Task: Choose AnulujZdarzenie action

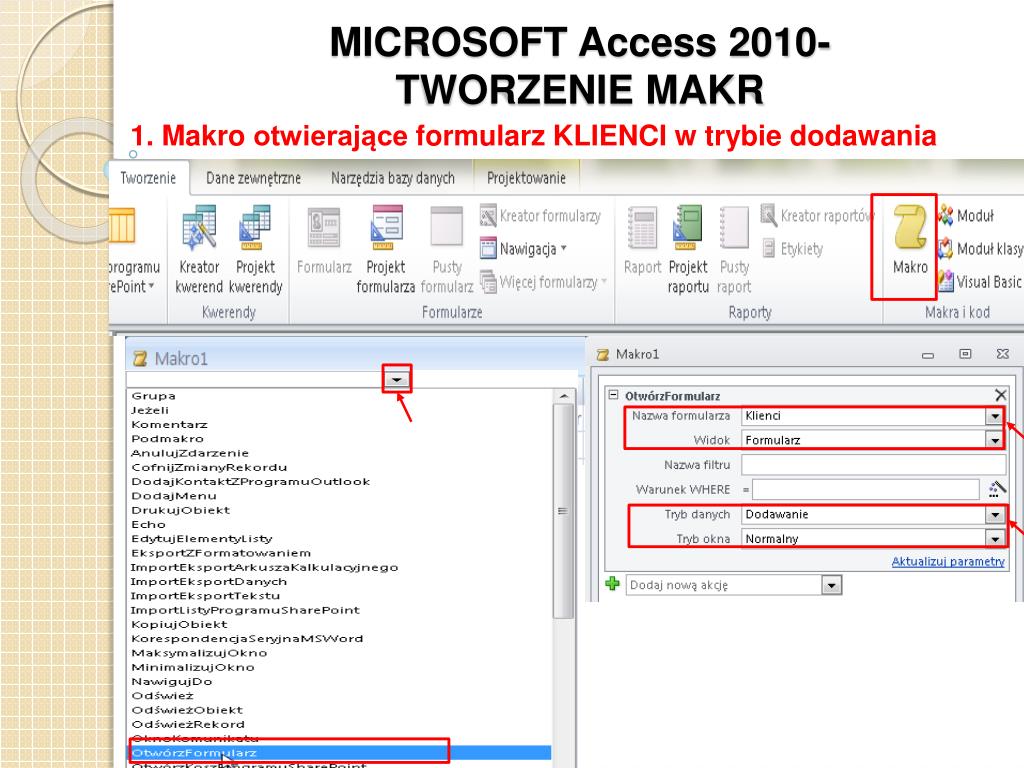Action: [x=190, y=453]
